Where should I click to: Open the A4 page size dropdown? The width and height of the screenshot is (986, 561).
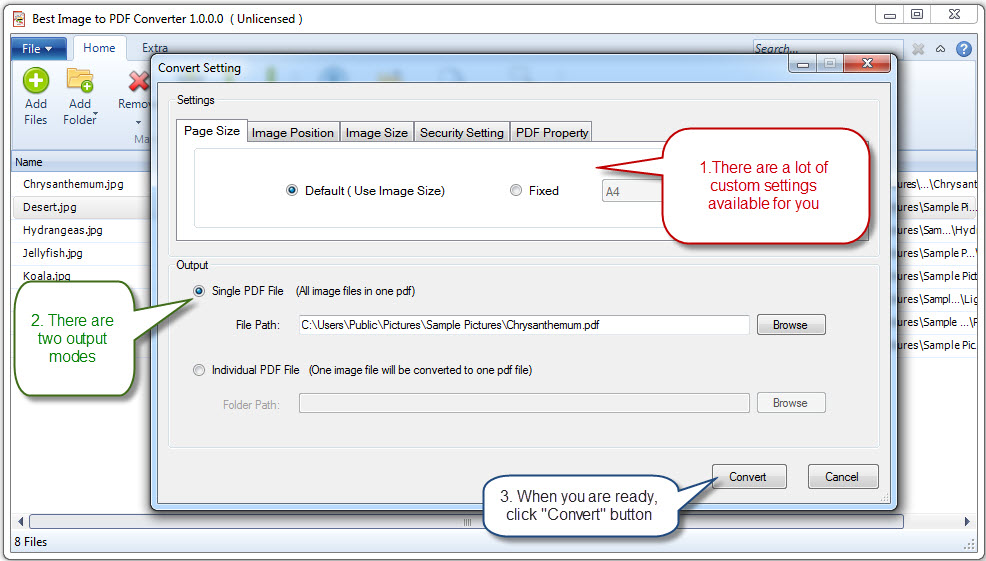[632, 191]
